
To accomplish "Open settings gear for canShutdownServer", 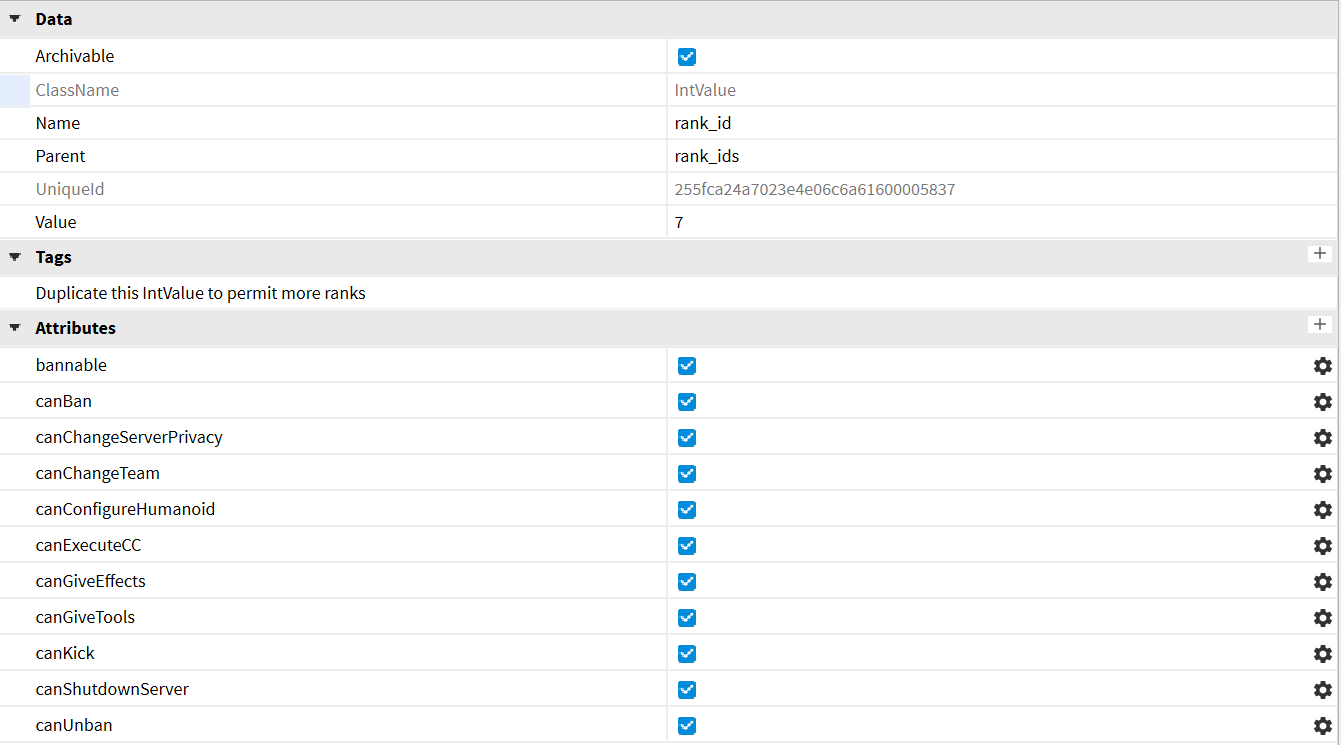I will [x=1322, y=689].
